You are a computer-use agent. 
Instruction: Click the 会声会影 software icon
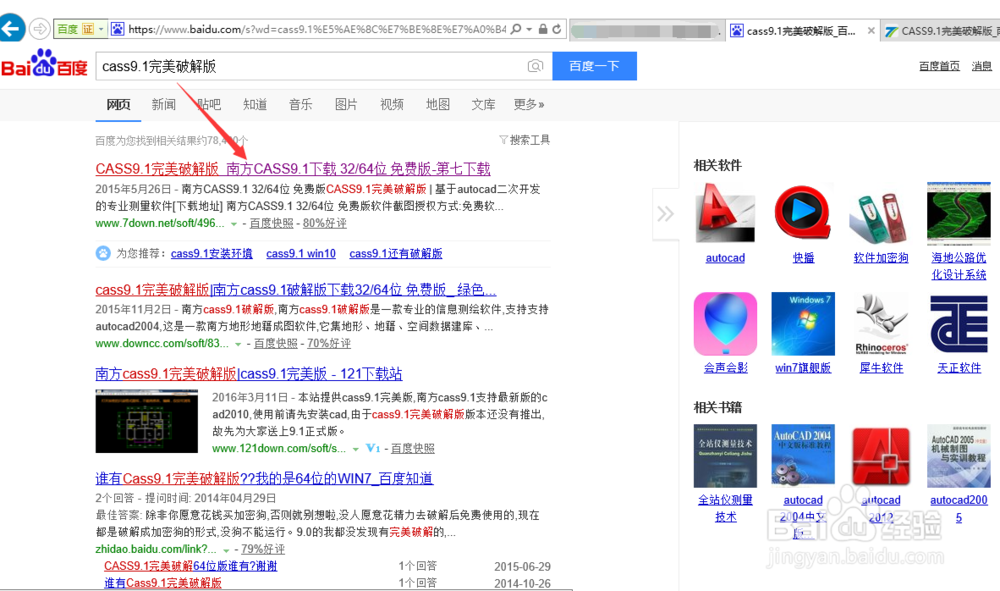coord(724,323)
